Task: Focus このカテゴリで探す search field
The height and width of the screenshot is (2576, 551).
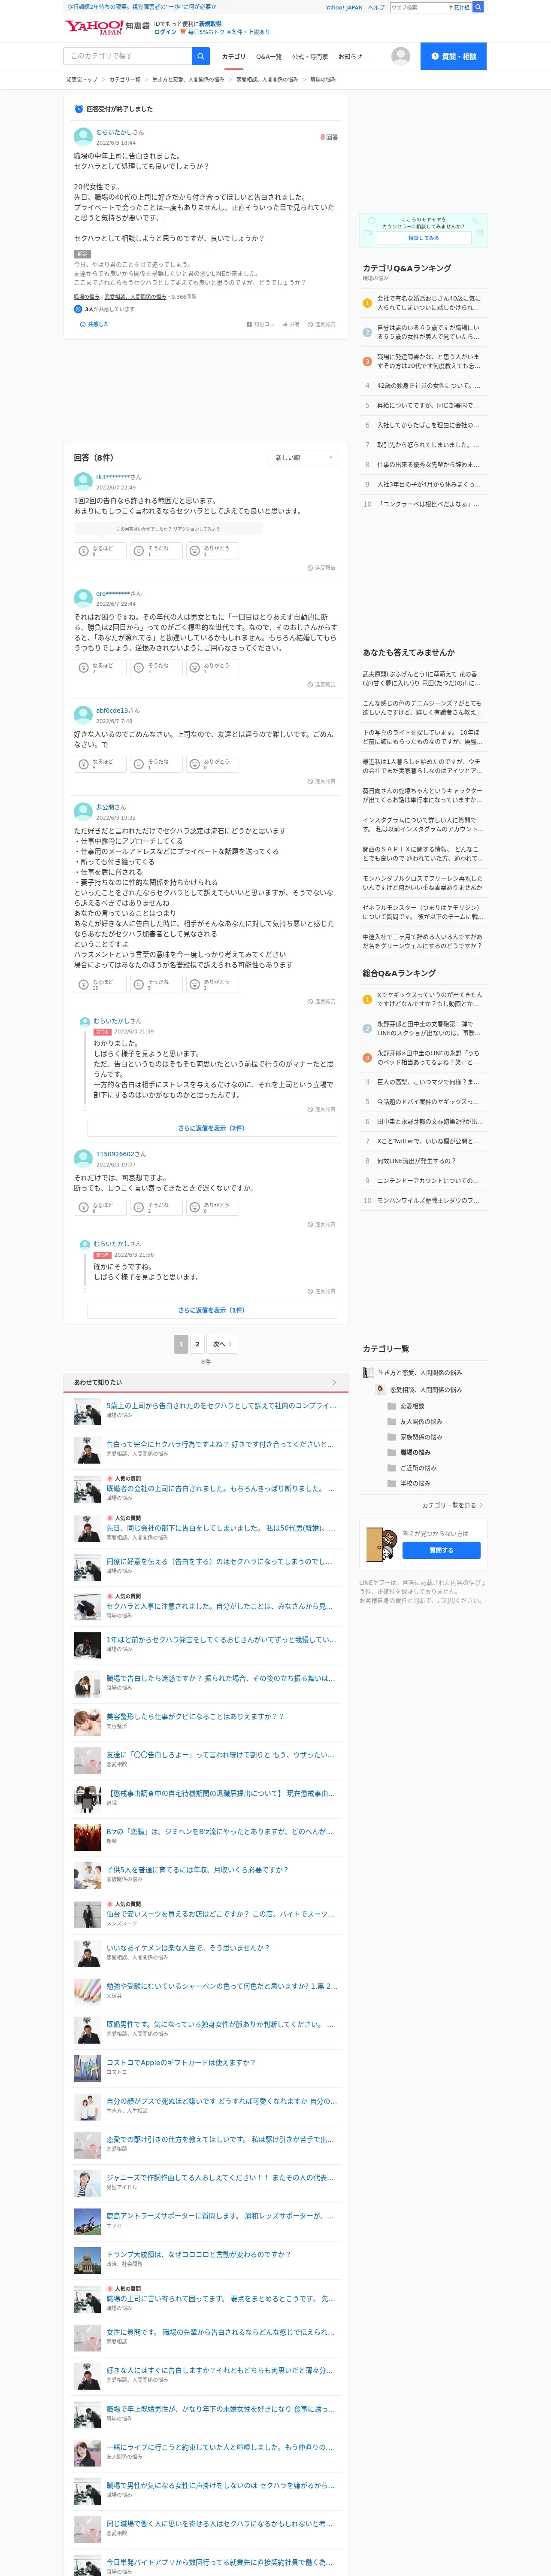Action: pyautogui.click(x=128, y=56)
